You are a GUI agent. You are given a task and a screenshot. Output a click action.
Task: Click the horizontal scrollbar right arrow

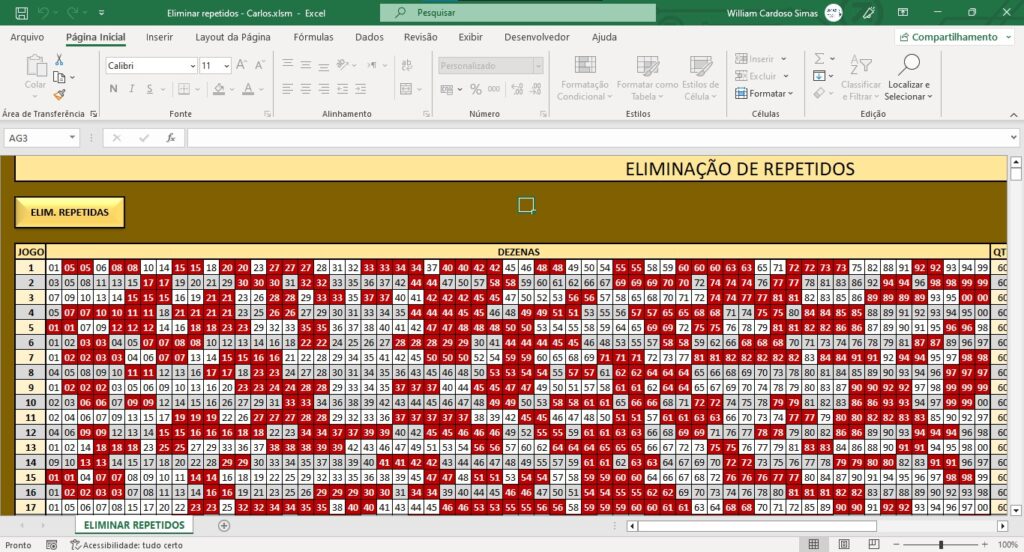[1002, 525]
